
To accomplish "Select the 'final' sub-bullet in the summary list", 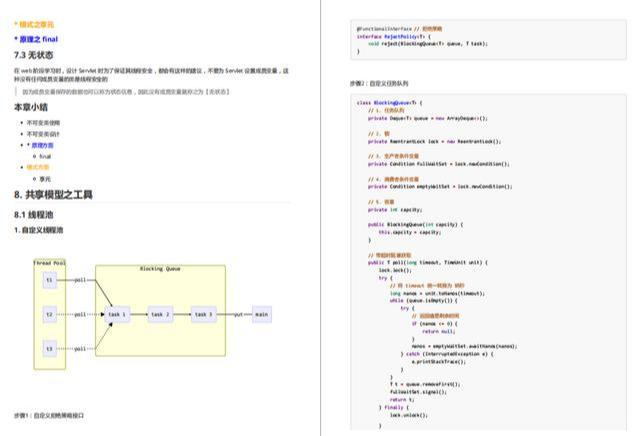I will point(45,156).
